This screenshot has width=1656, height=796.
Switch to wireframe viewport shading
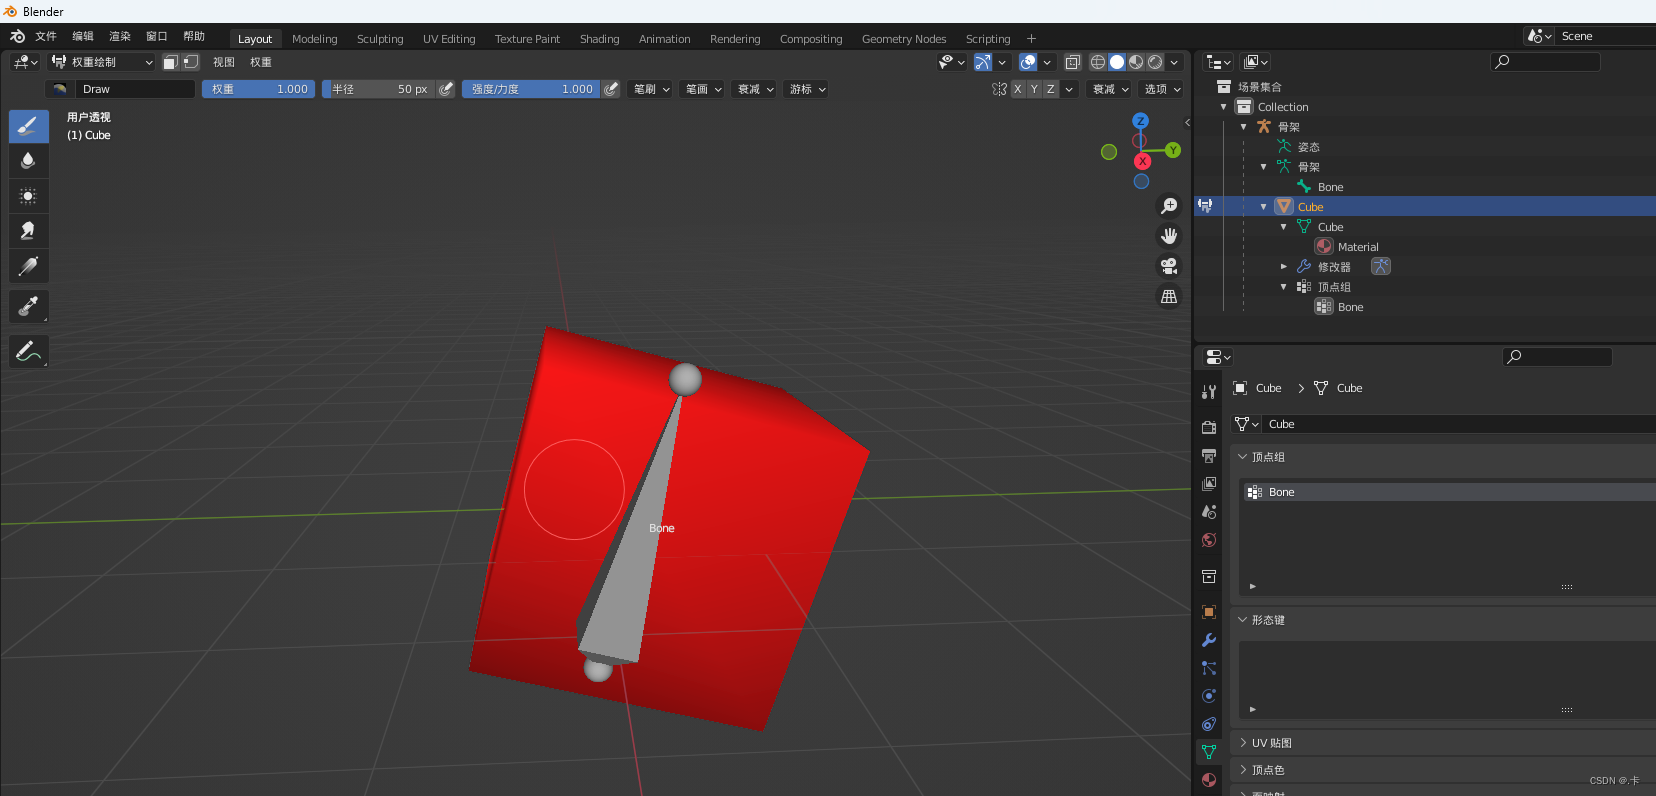(x=1098, y=62)
